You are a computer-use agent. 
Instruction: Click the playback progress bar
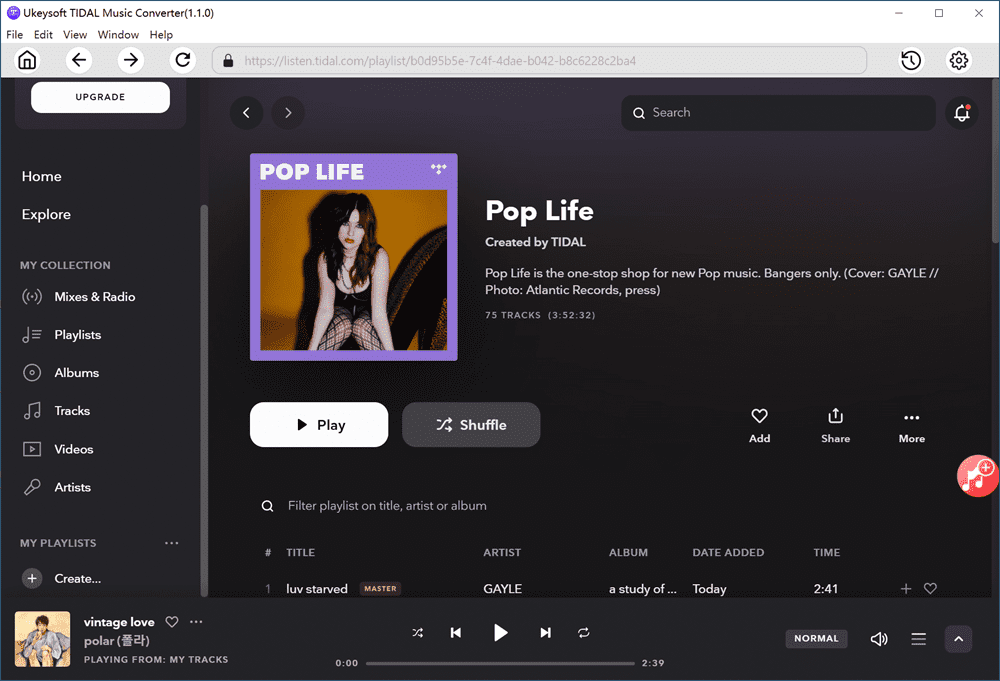(x=500, y=662)
